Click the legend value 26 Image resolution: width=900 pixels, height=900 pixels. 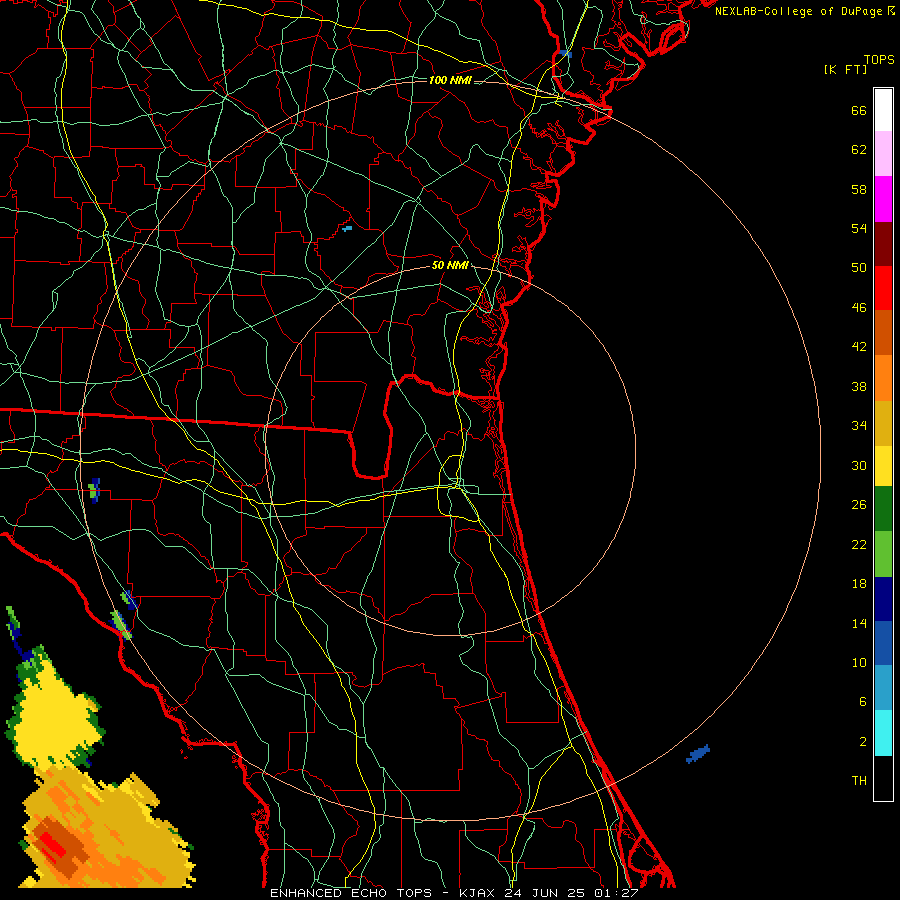point(859,505)
